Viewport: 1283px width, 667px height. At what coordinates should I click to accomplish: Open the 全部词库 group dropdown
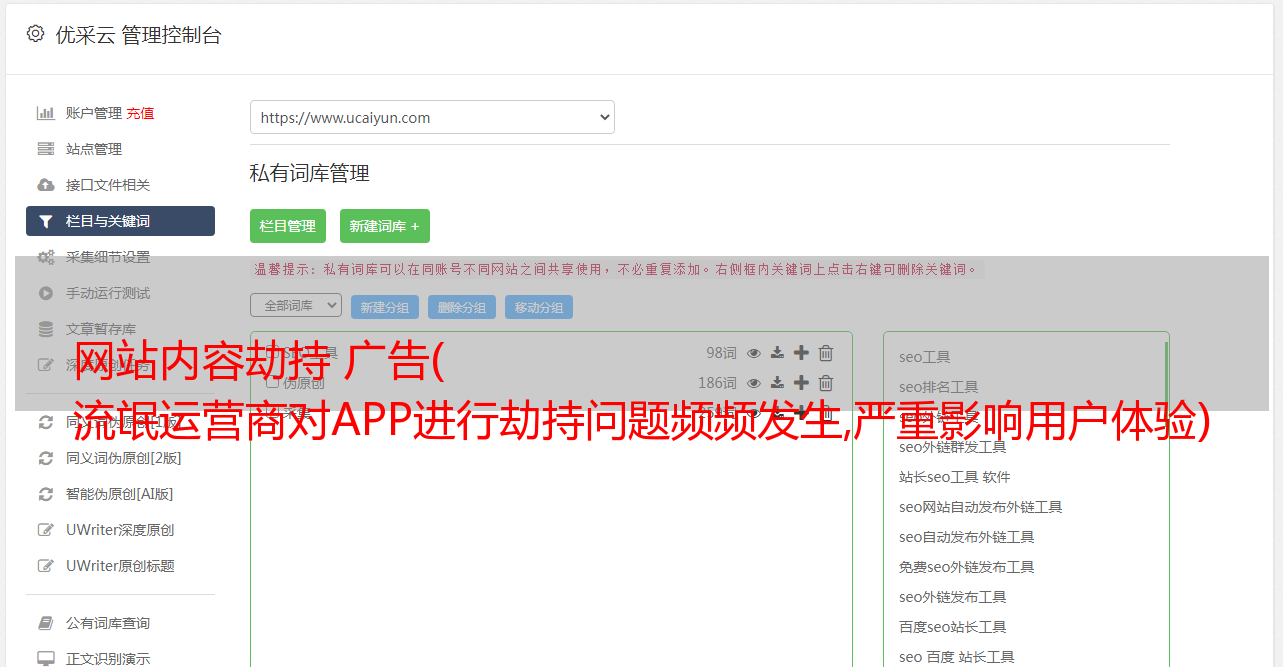[x=296, y=305]
